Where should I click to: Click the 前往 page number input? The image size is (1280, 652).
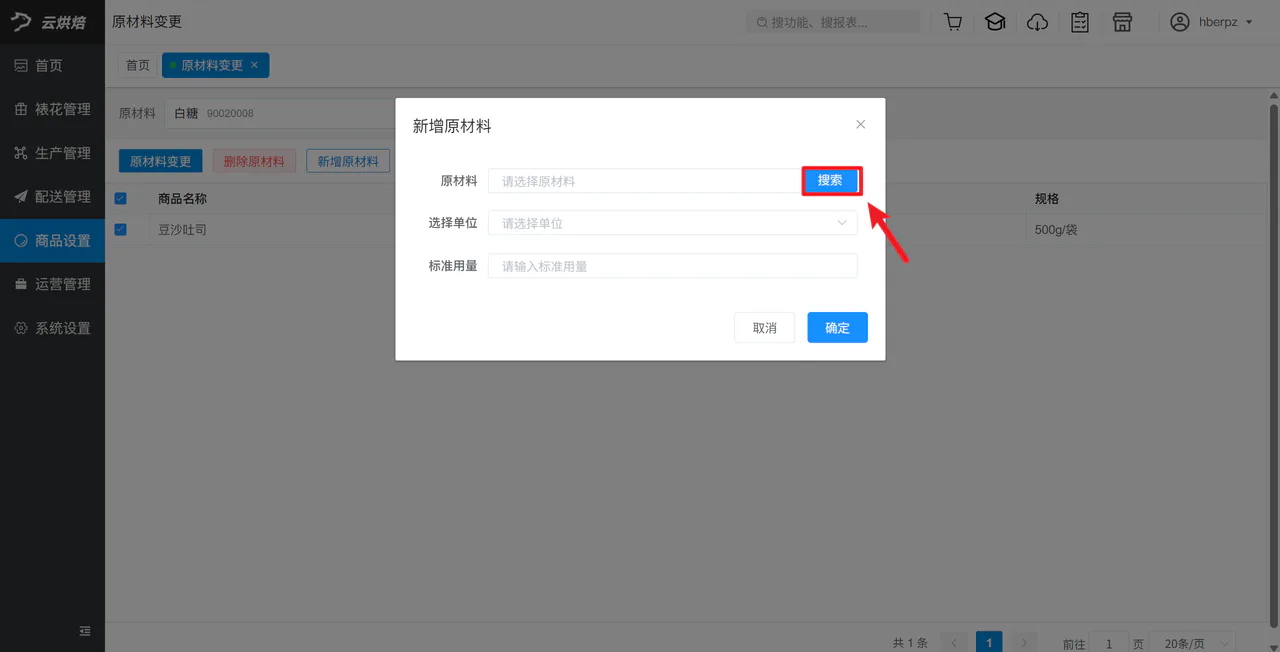(x=1108, y=644)
